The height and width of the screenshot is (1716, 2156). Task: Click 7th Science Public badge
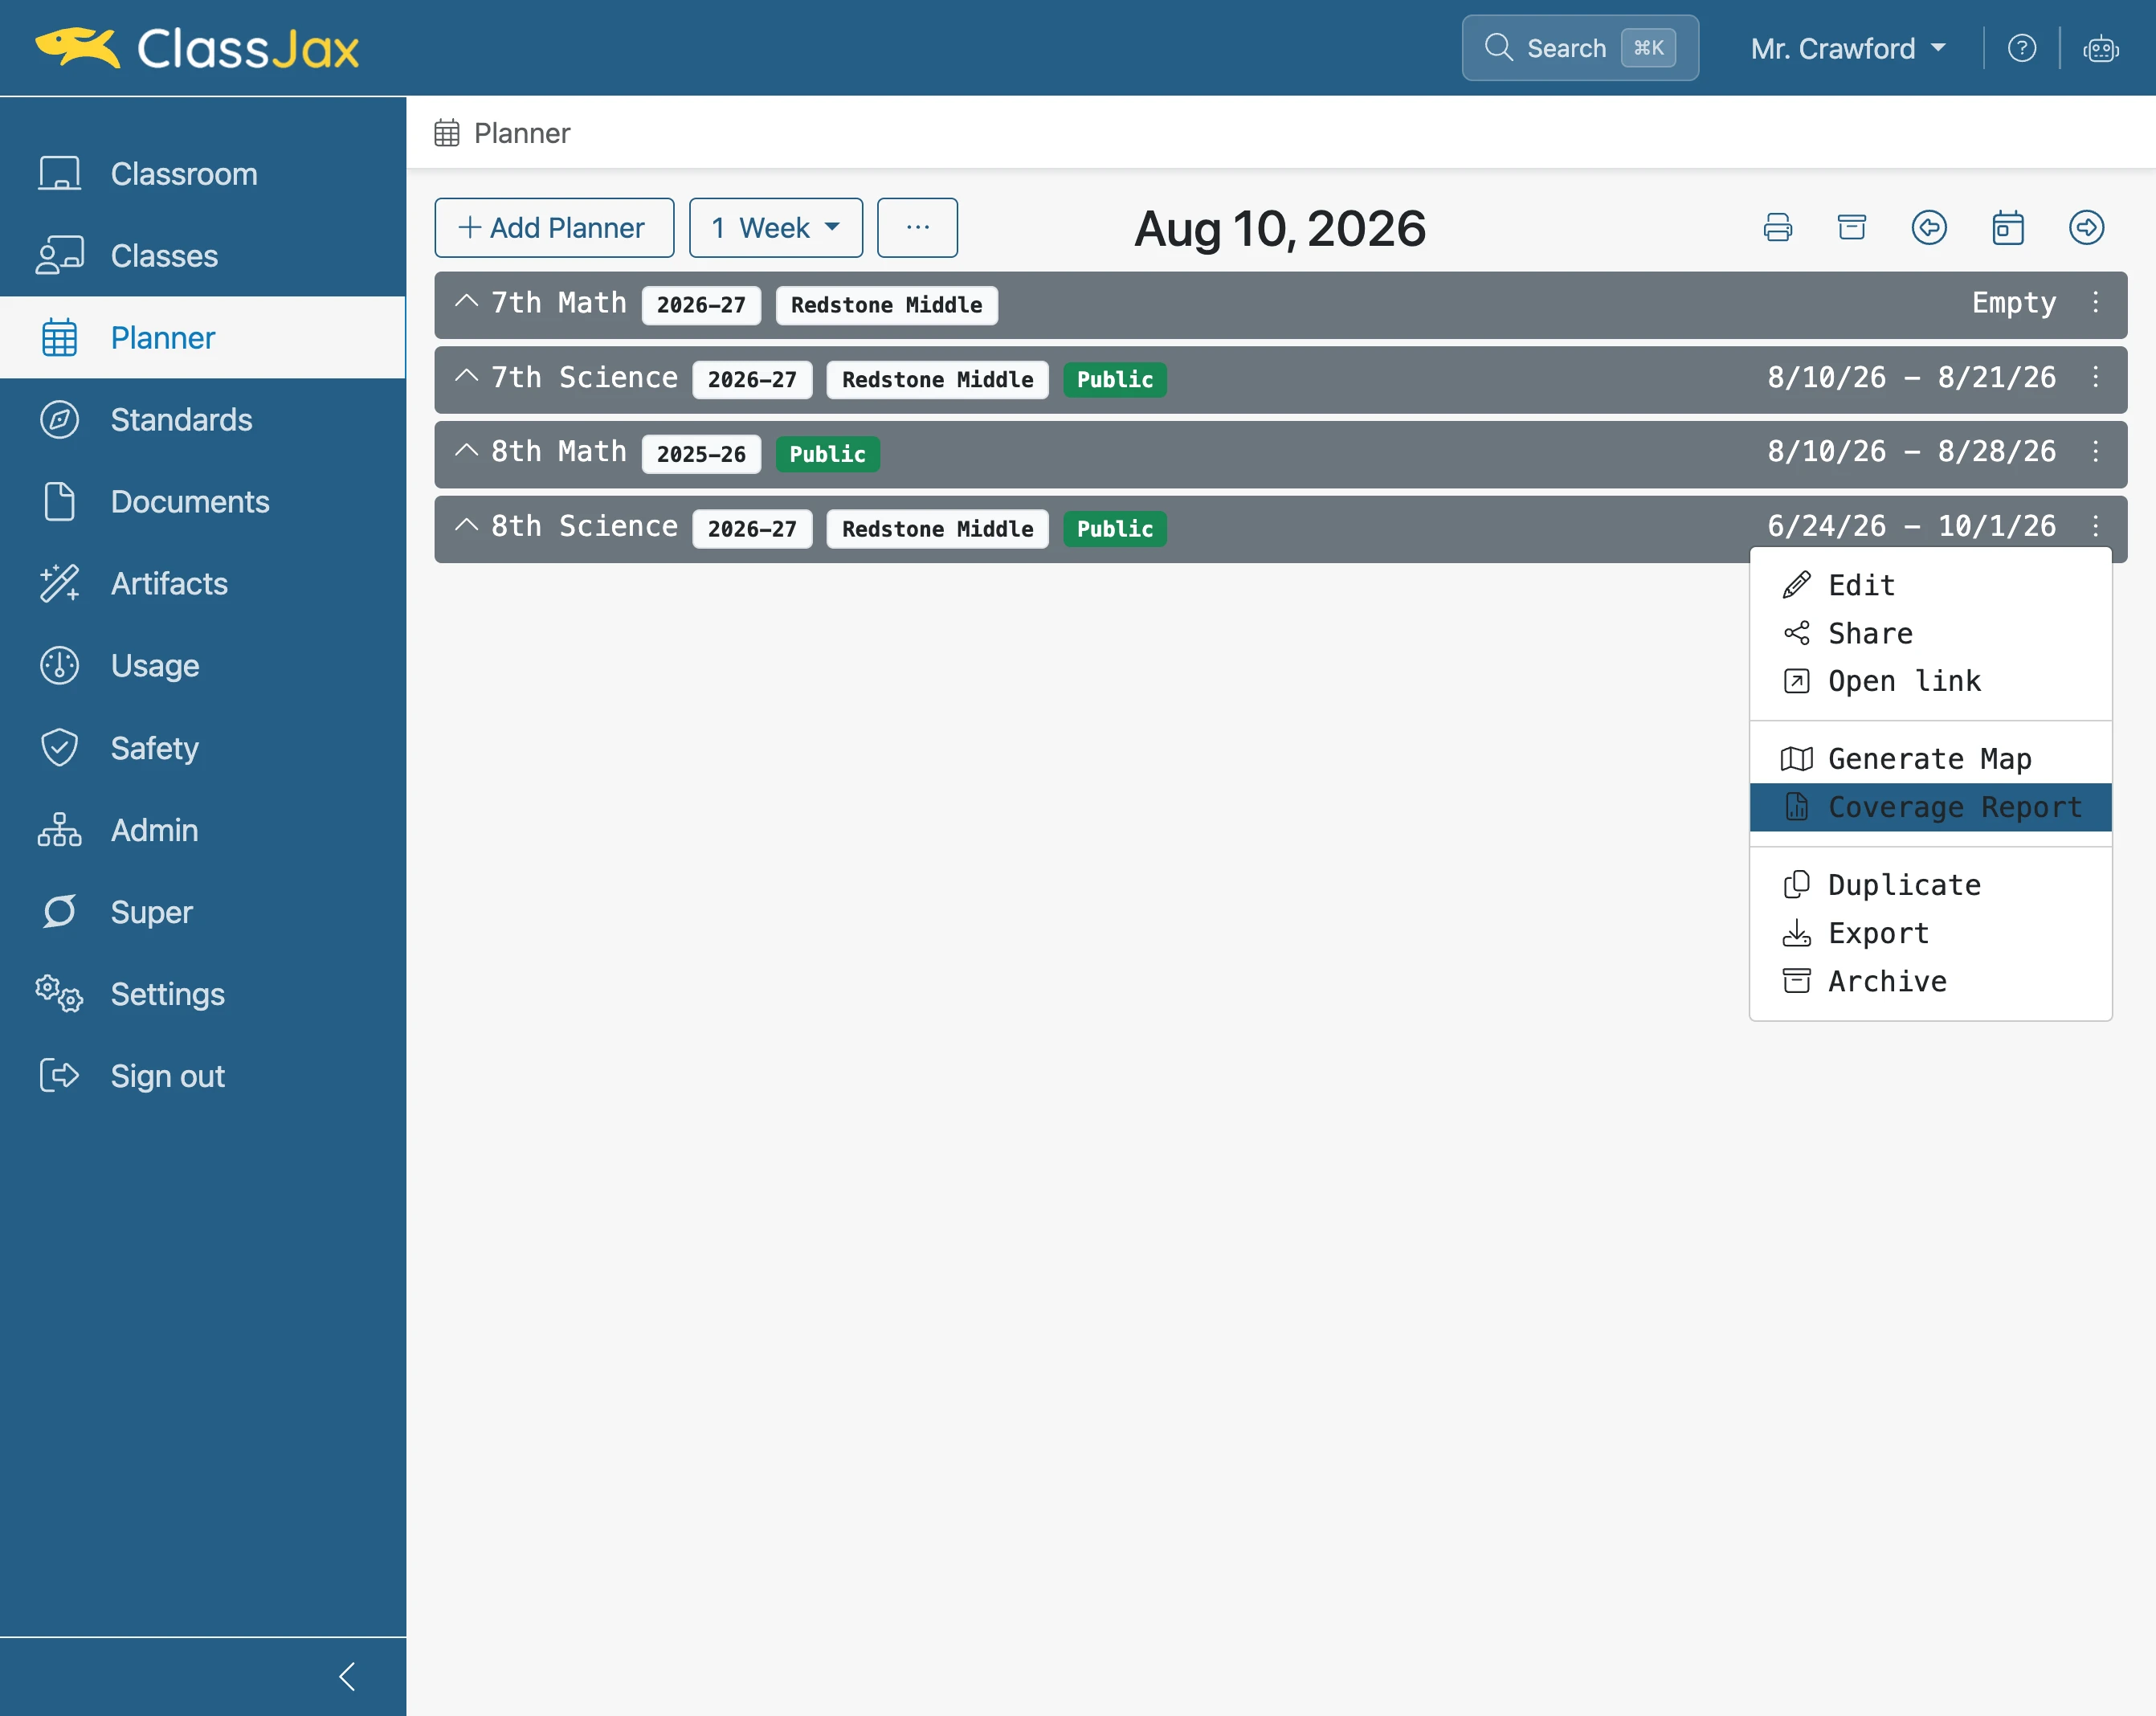1114,380
